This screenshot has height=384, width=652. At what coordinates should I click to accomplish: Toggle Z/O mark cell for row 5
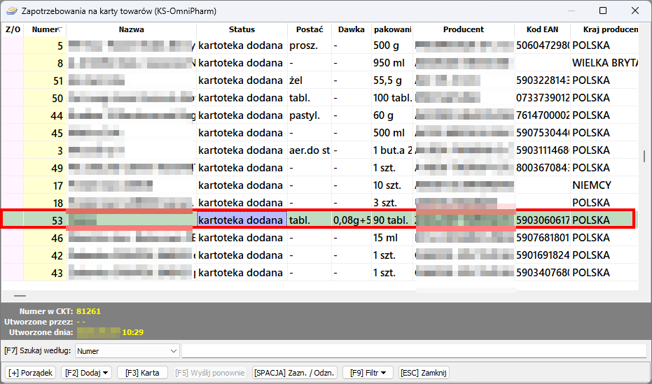tap(12, 45)
